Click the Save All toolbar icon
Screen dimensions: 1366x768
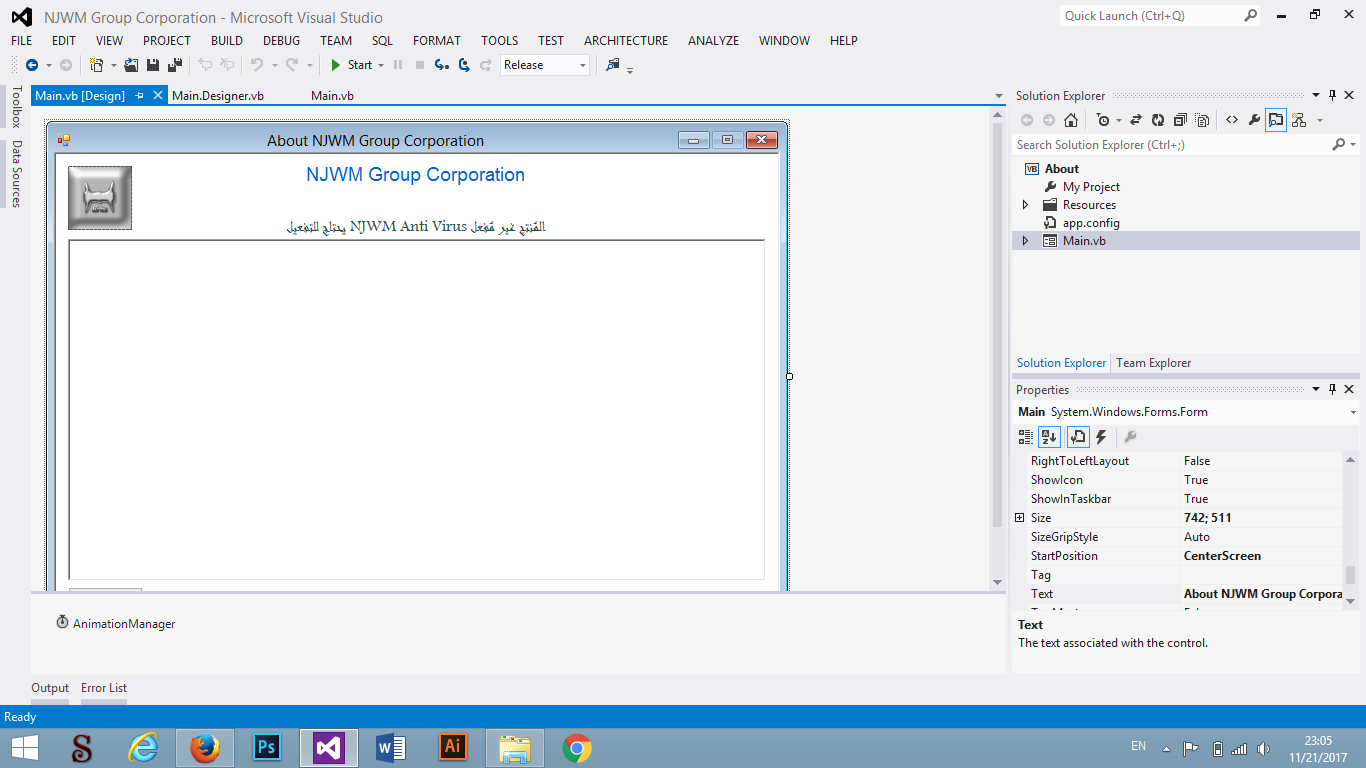[x=175, y=65]
